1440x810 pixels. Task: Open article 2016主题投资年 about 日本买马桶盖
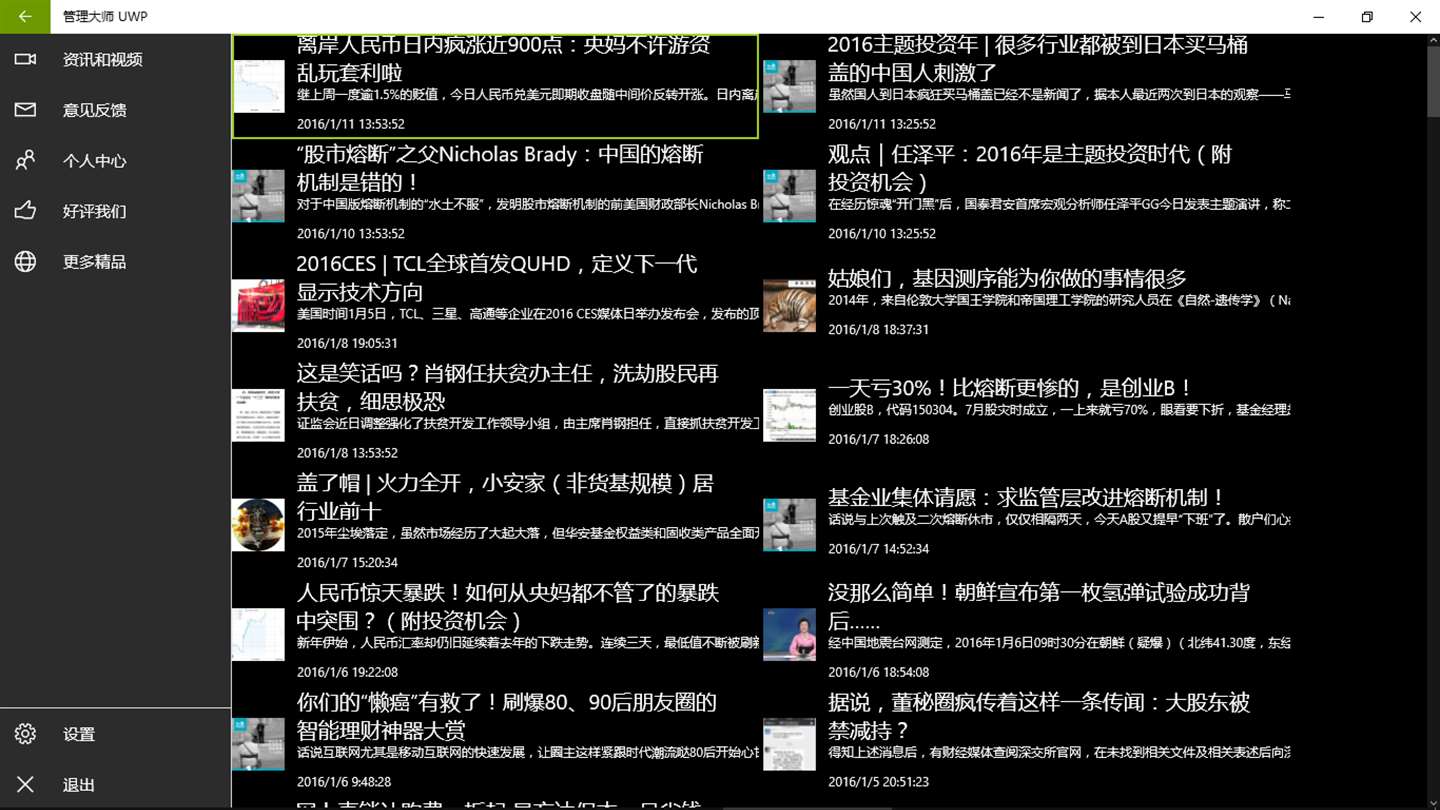click(1026, 86)
